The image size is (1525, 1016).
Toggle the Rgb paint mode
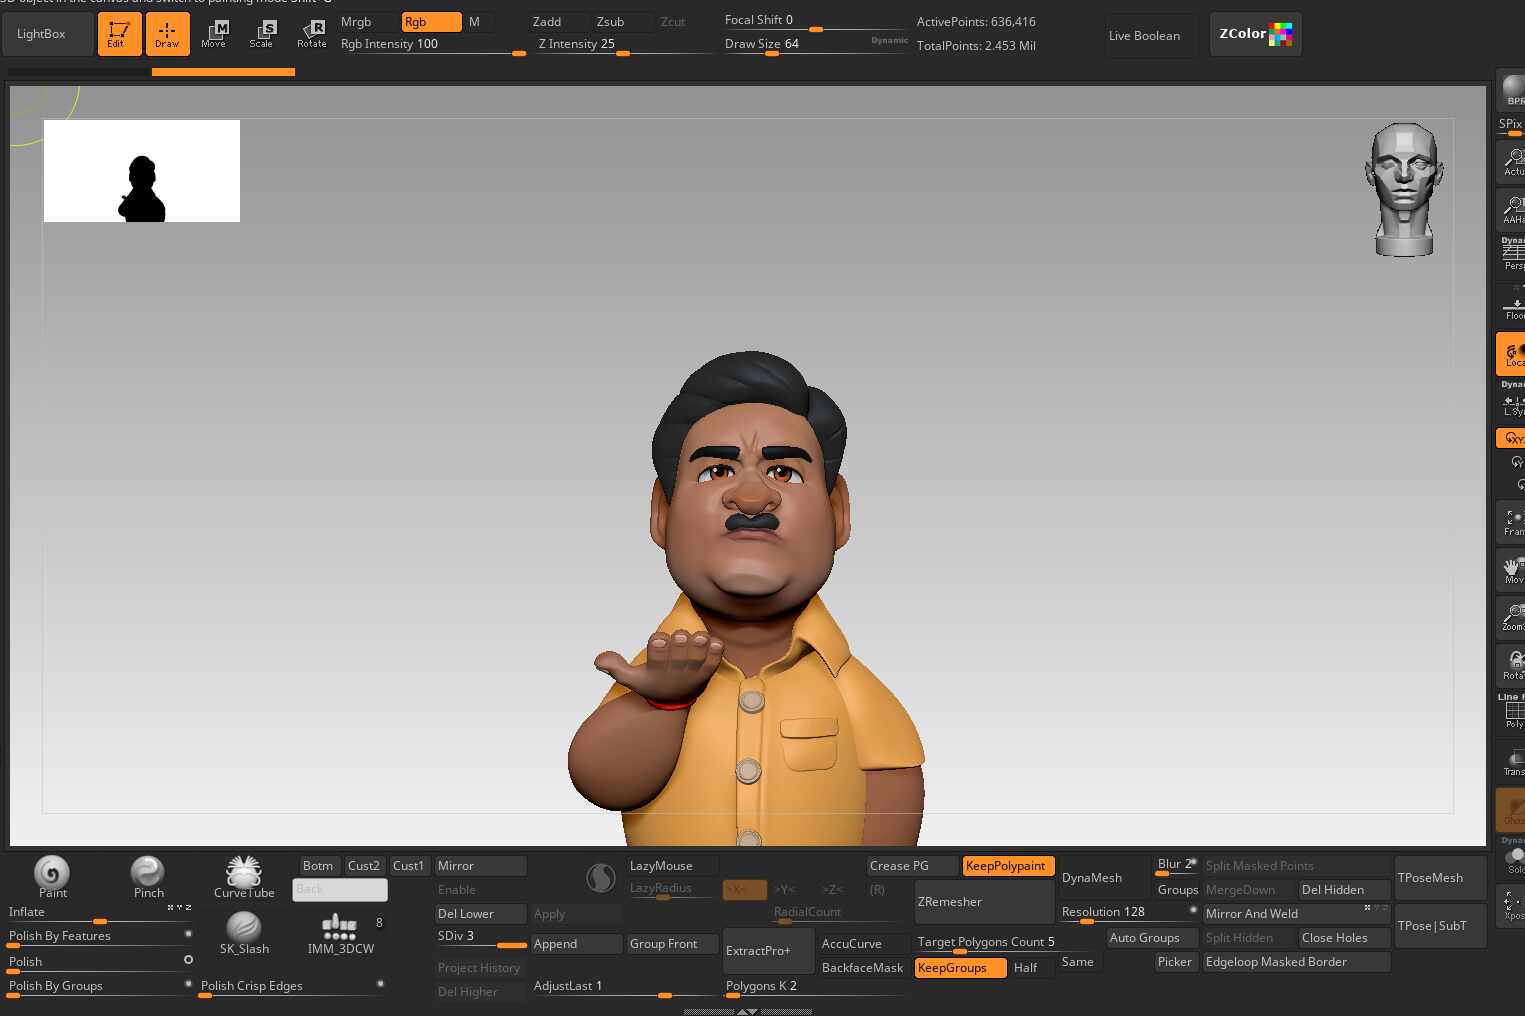431,22
